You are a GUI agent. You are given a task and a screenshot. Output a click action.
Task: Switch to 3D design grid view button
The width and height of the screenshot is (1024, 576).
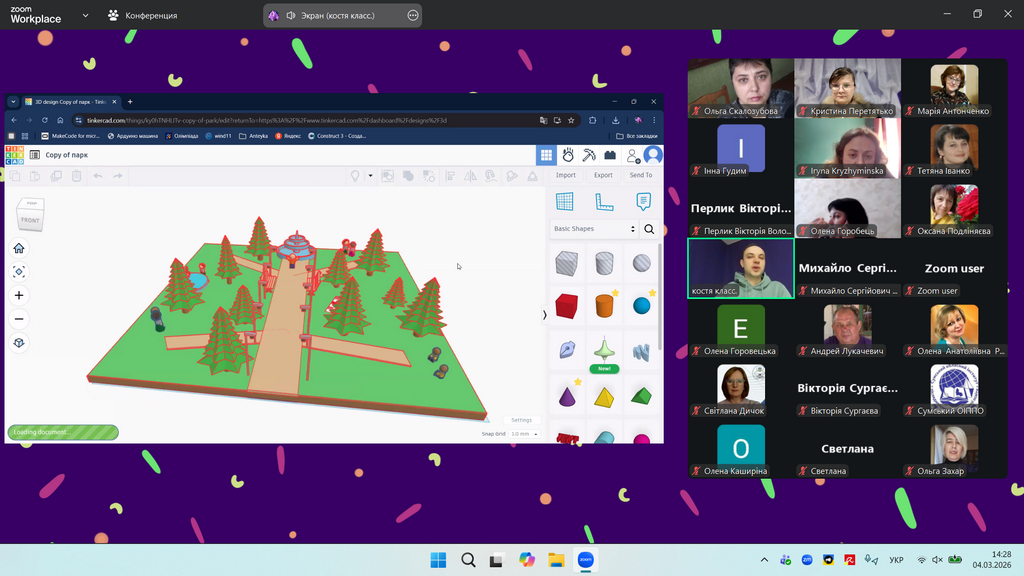pos(546,155)
